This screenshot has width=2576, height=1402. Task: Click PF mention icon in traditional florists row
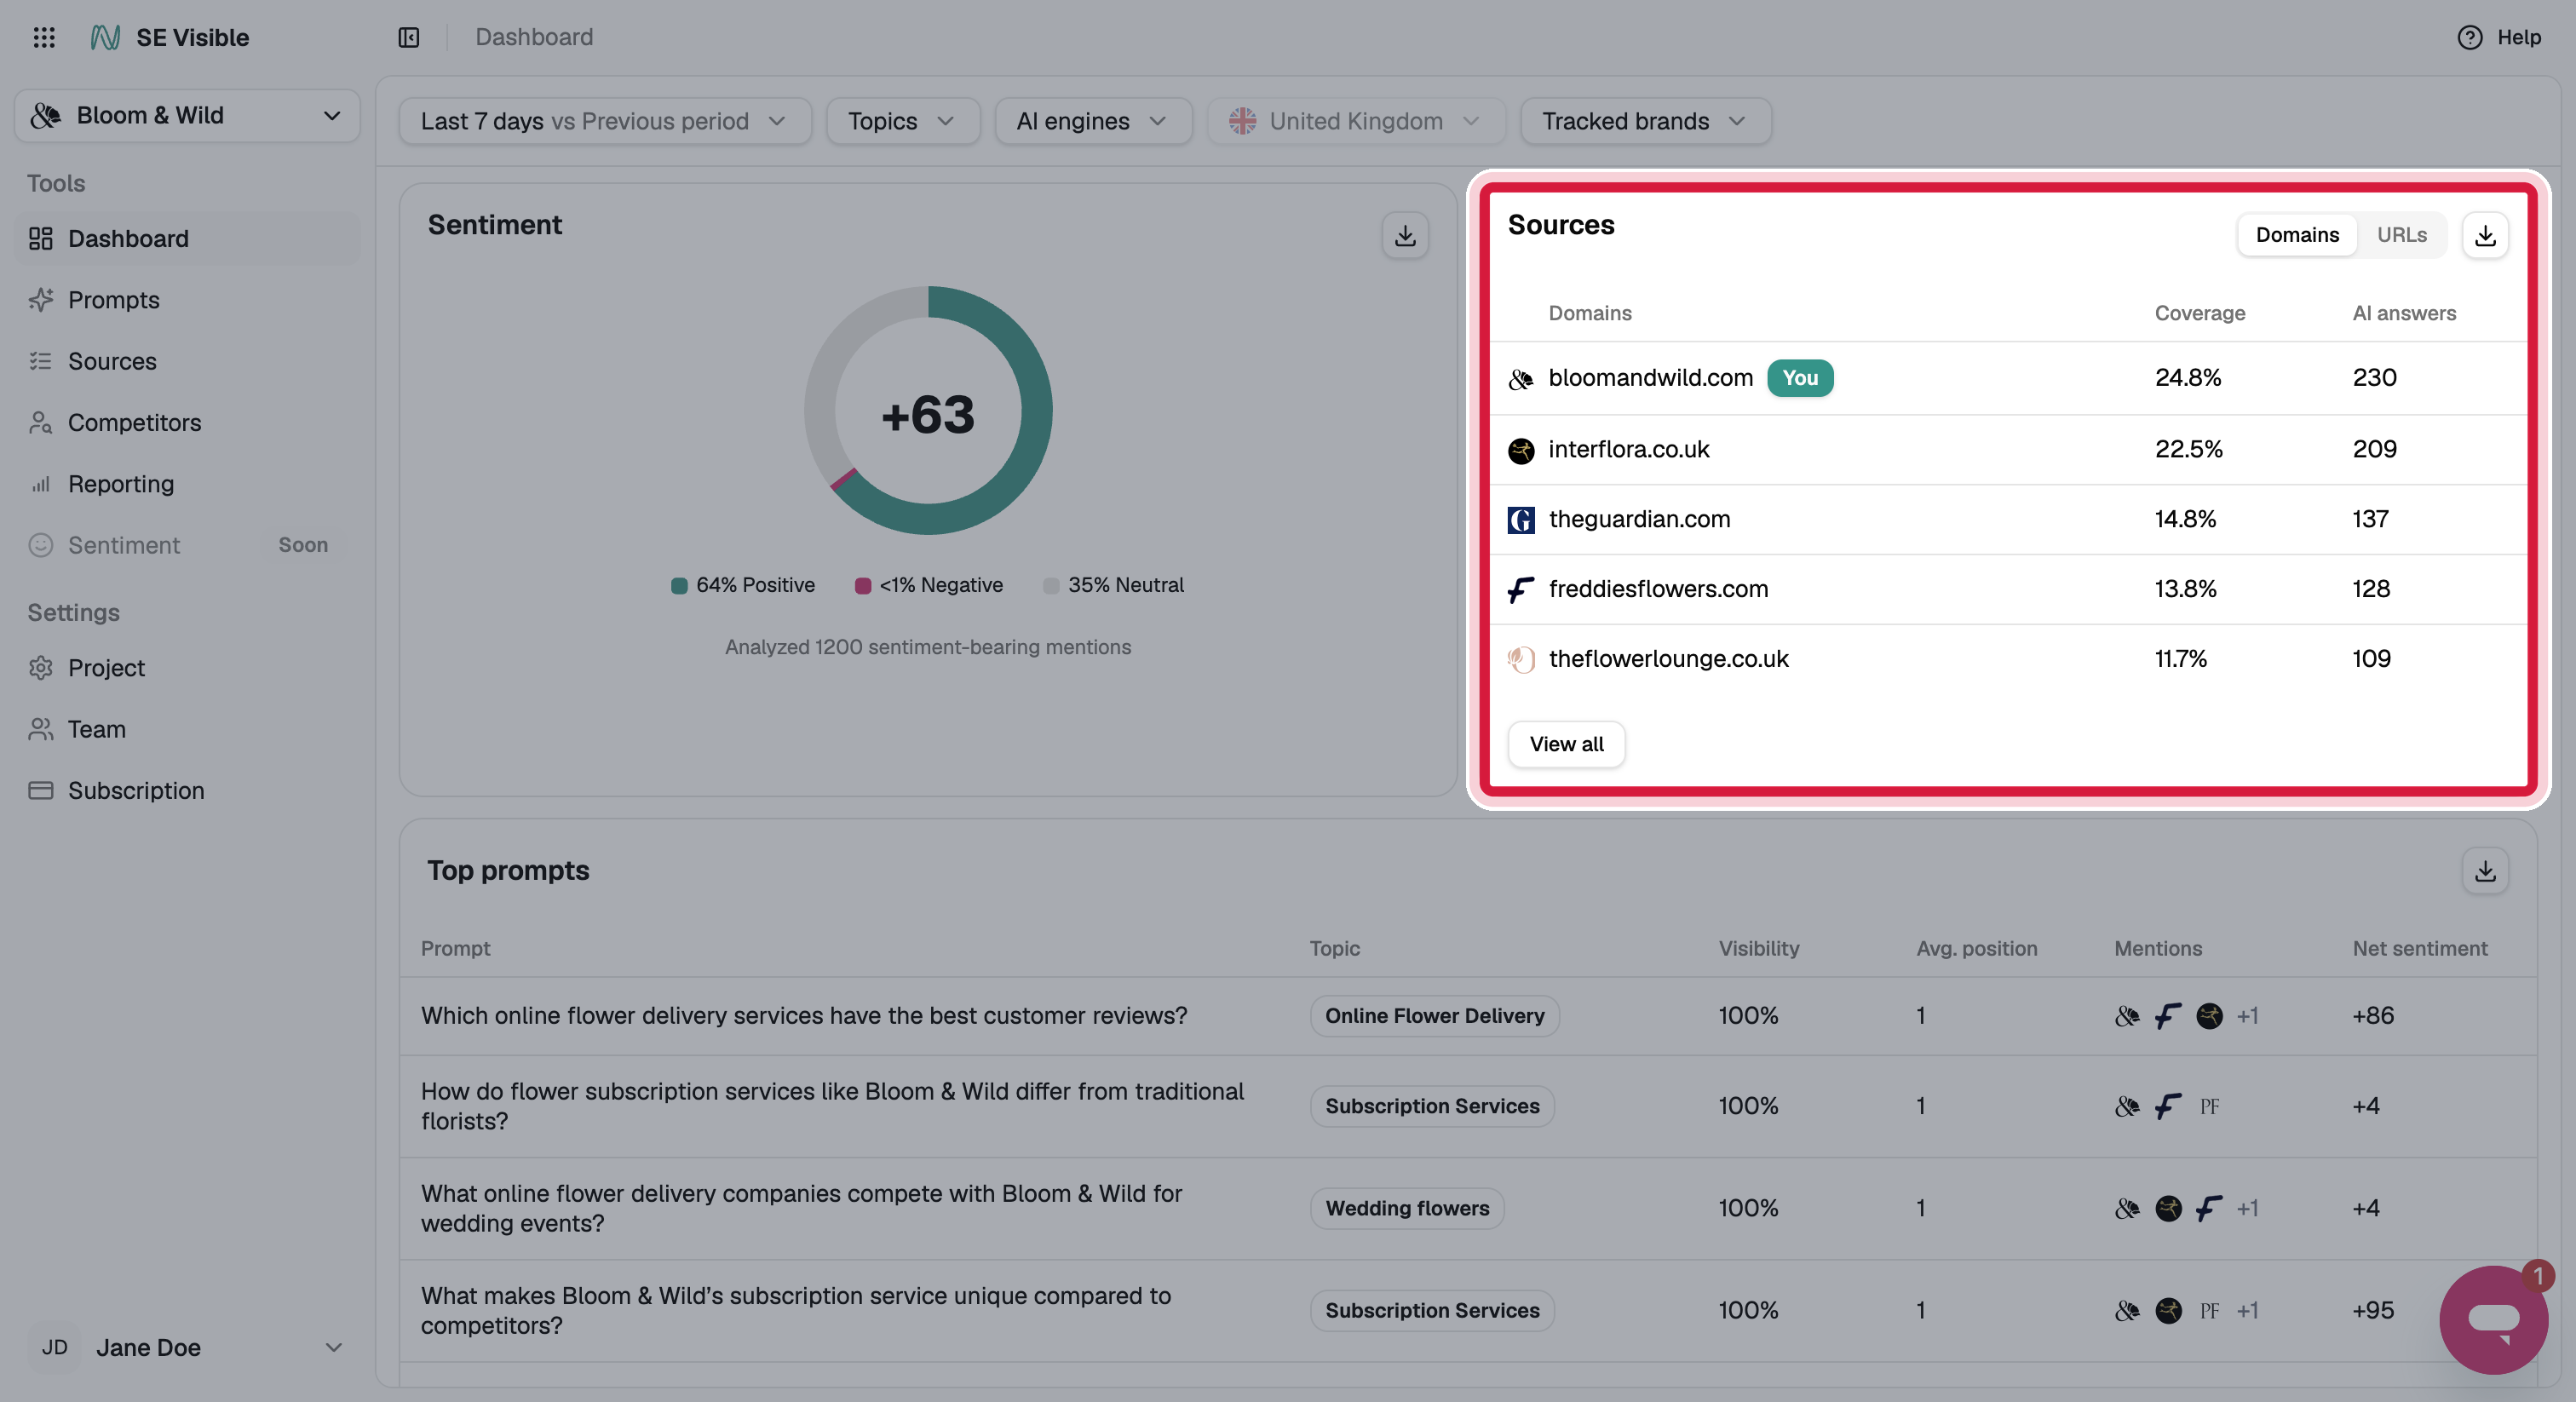coord(2209,1107)
